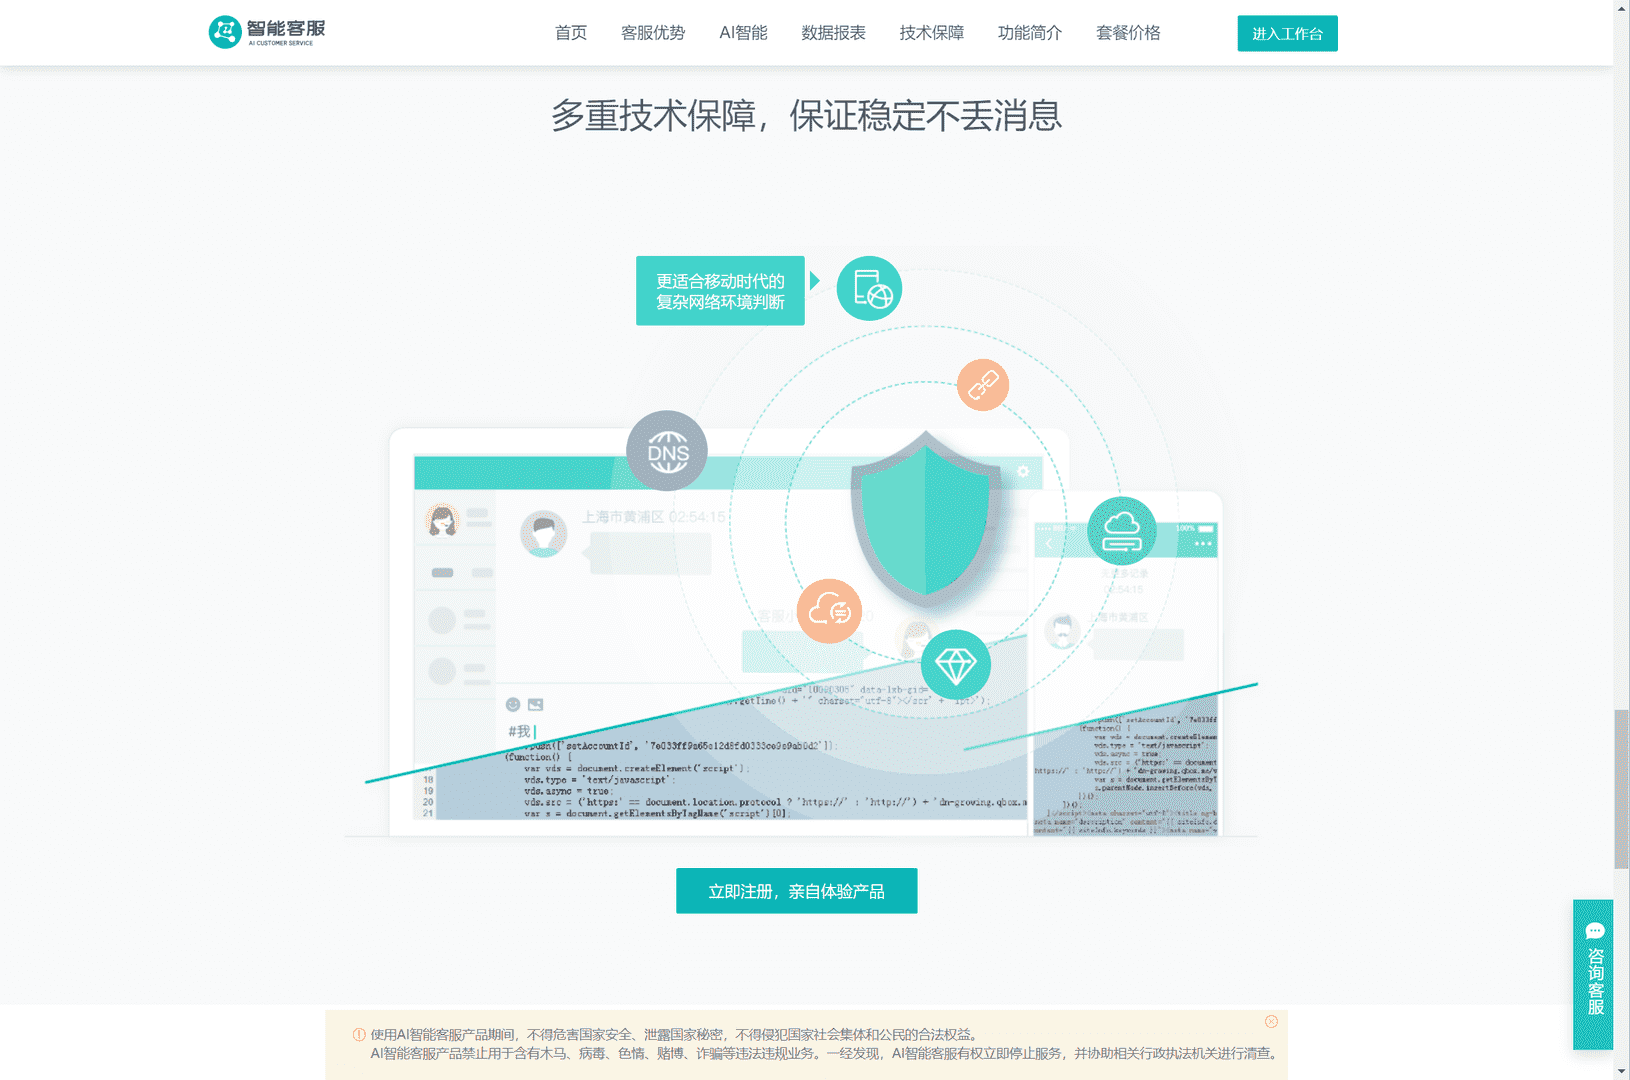Viewport: 1630px width, 1080px height.
Task: Click the gray DNS globe icon
Action: 667,451
